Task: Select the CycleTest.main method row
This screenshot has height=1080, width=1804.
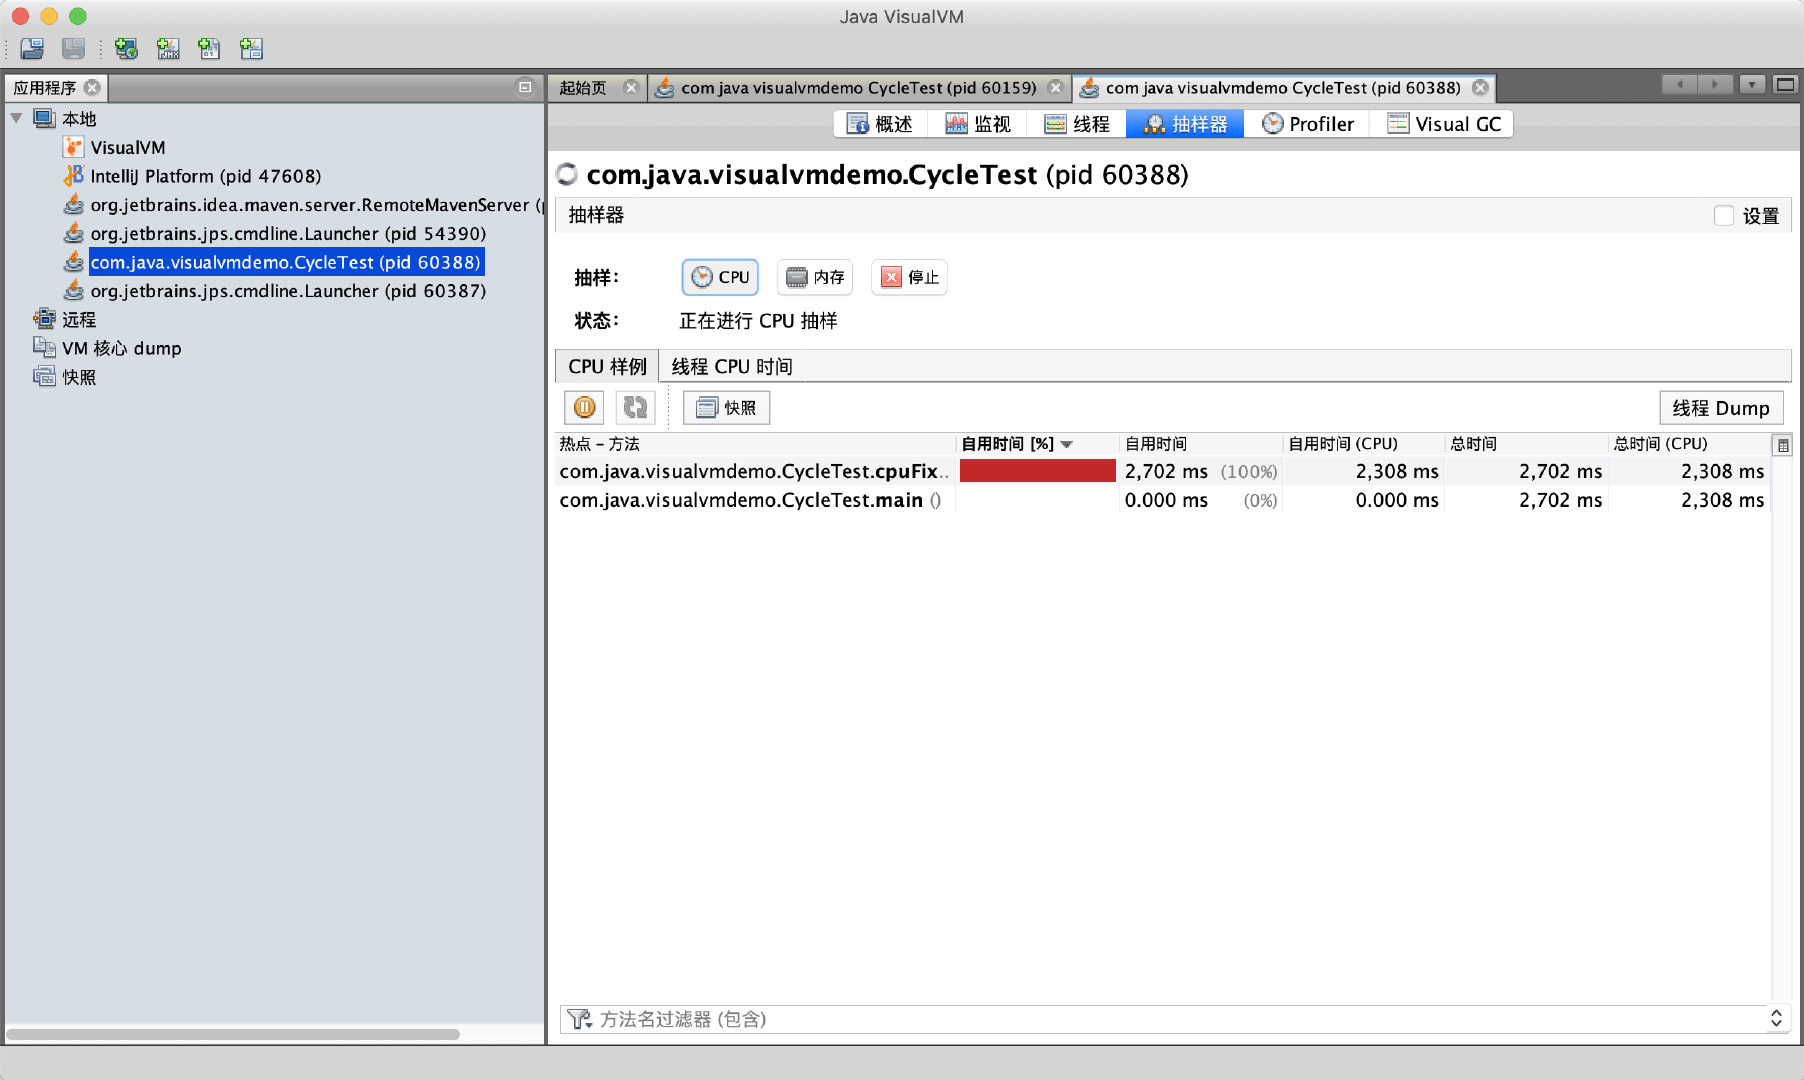Action: point(1163,500)
